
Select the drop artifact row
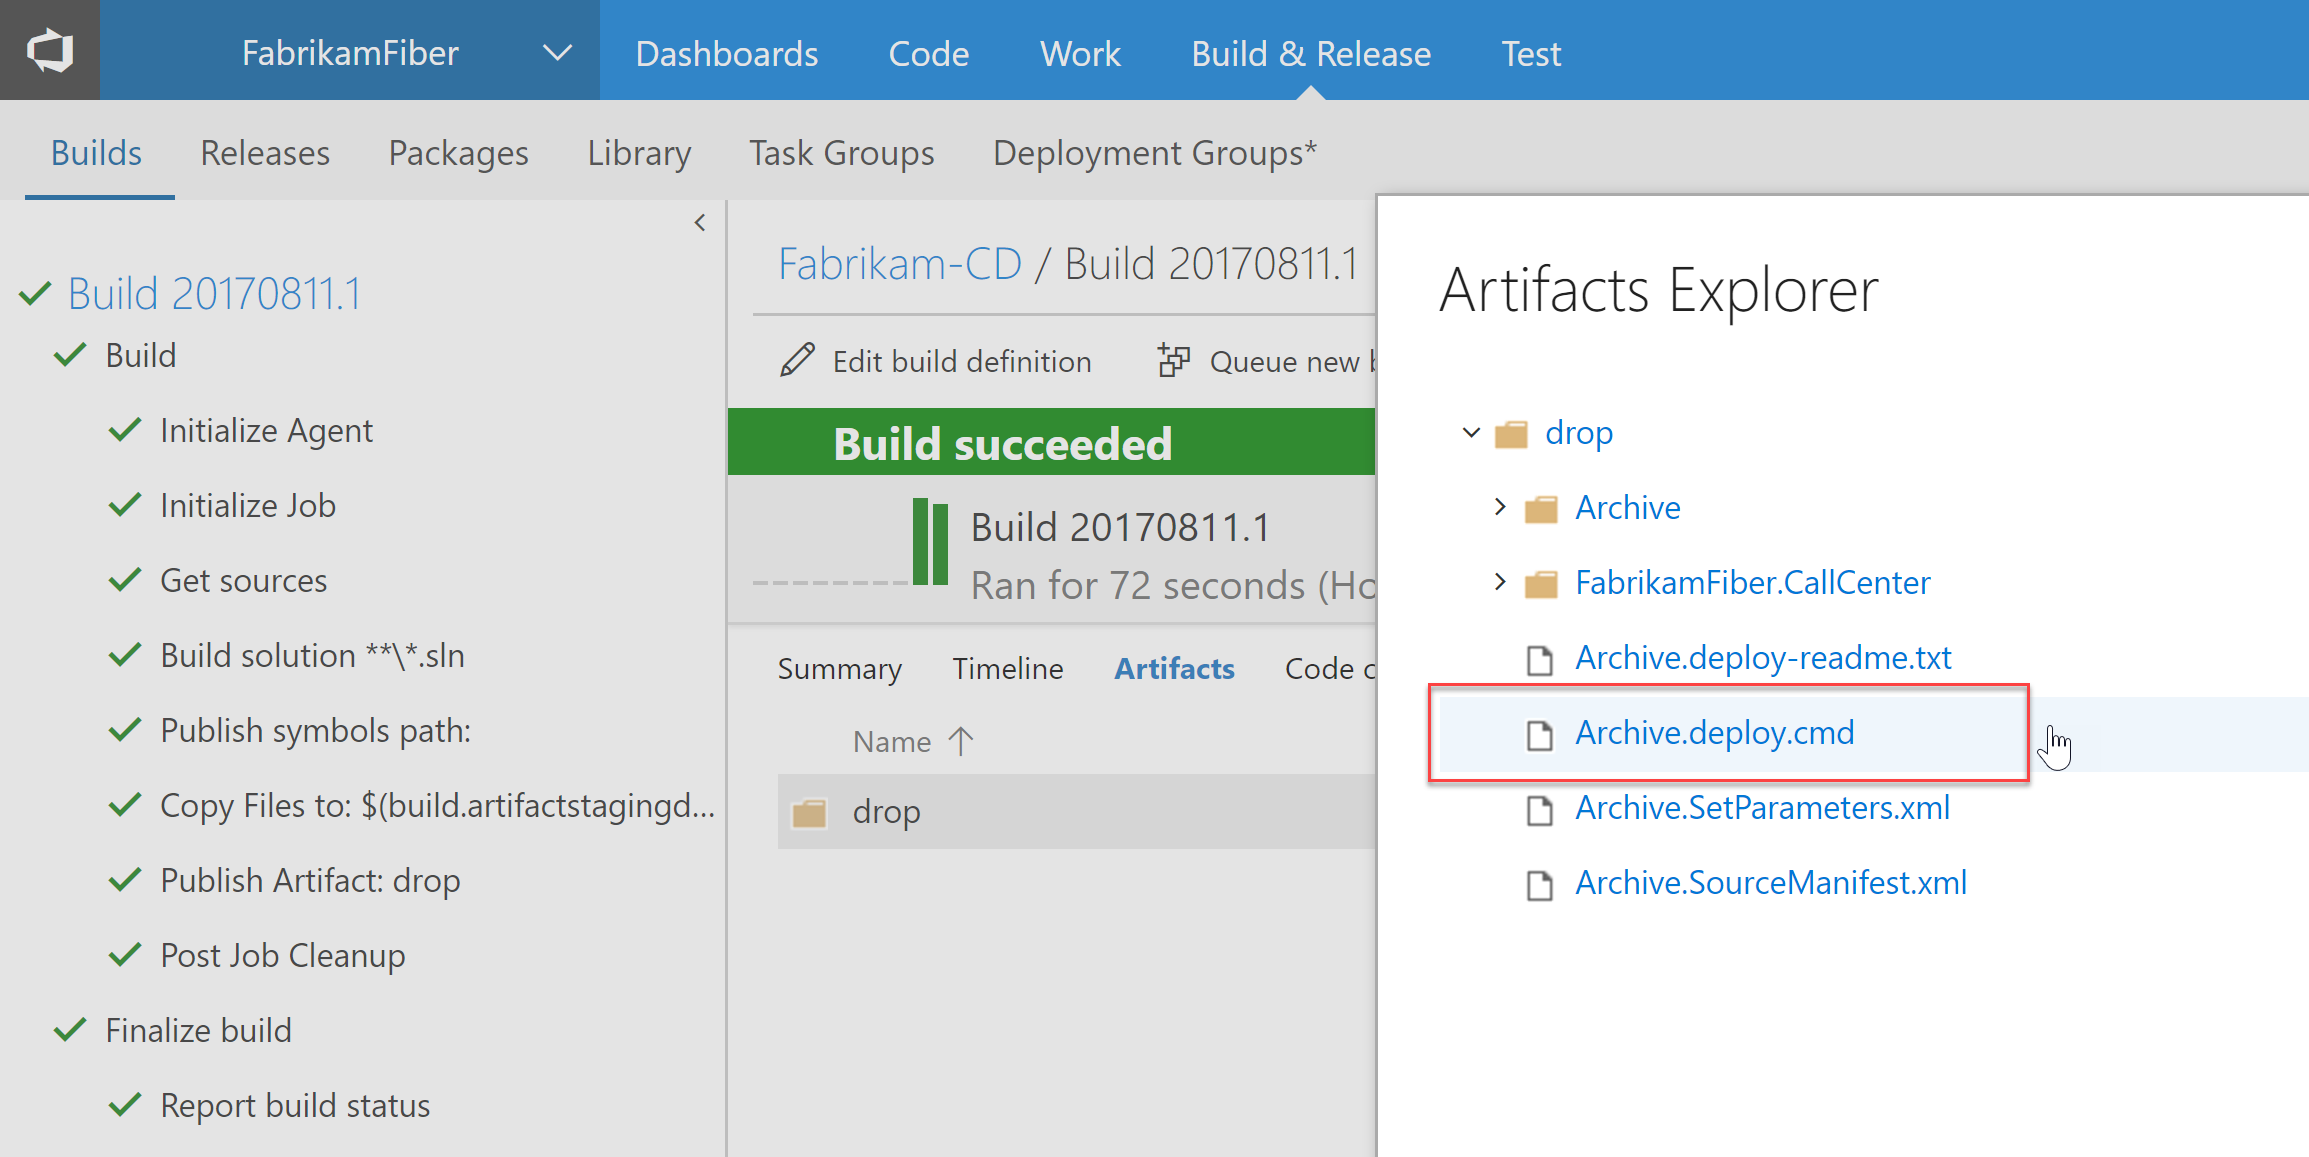coord(1076,811)
